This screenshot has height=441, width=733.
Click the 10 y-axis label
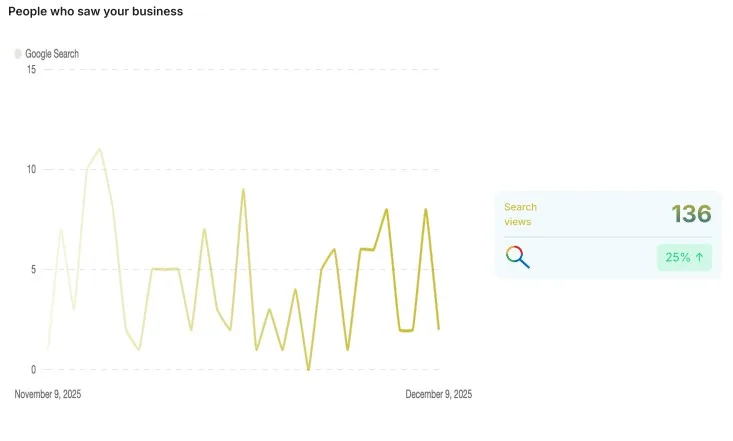[x=31, y=169]
